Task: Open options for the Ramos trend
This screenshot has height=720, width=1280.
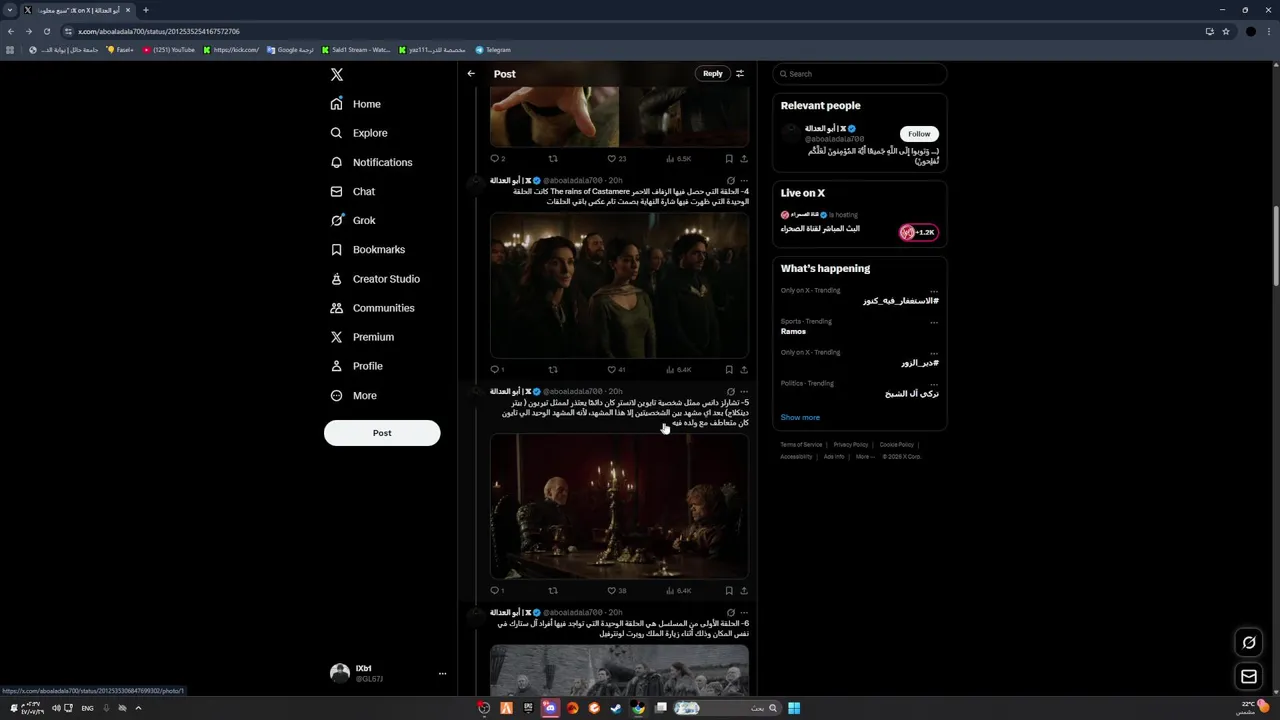Action: [934, 322]
